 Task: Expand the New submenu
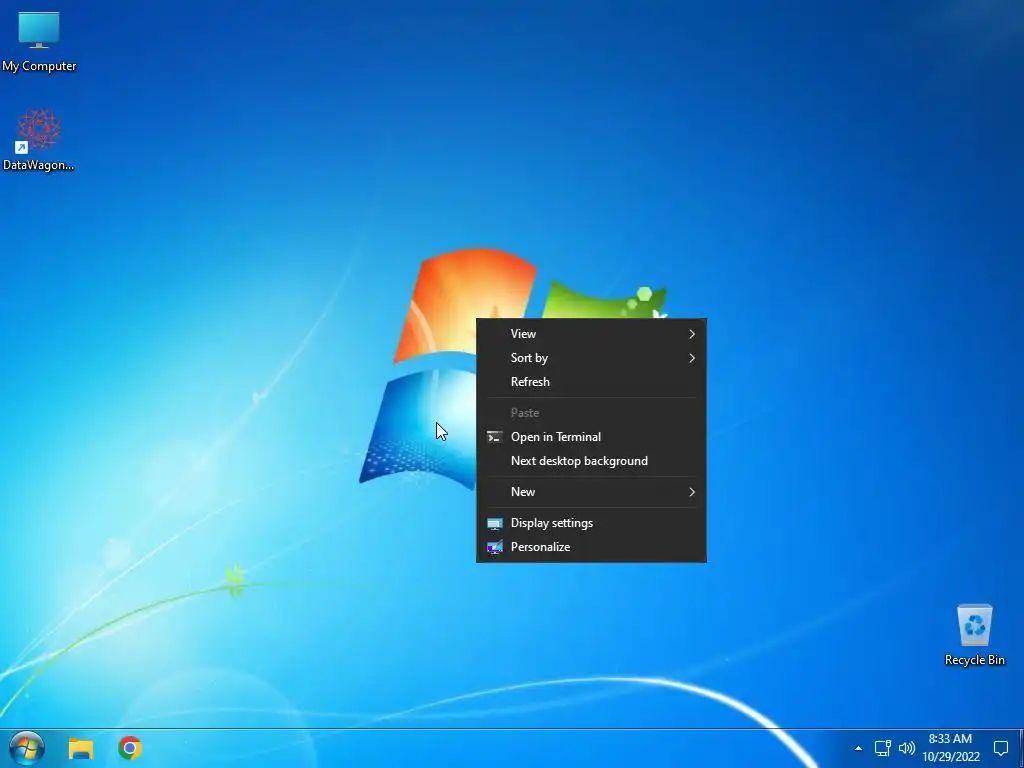(591, 492)
